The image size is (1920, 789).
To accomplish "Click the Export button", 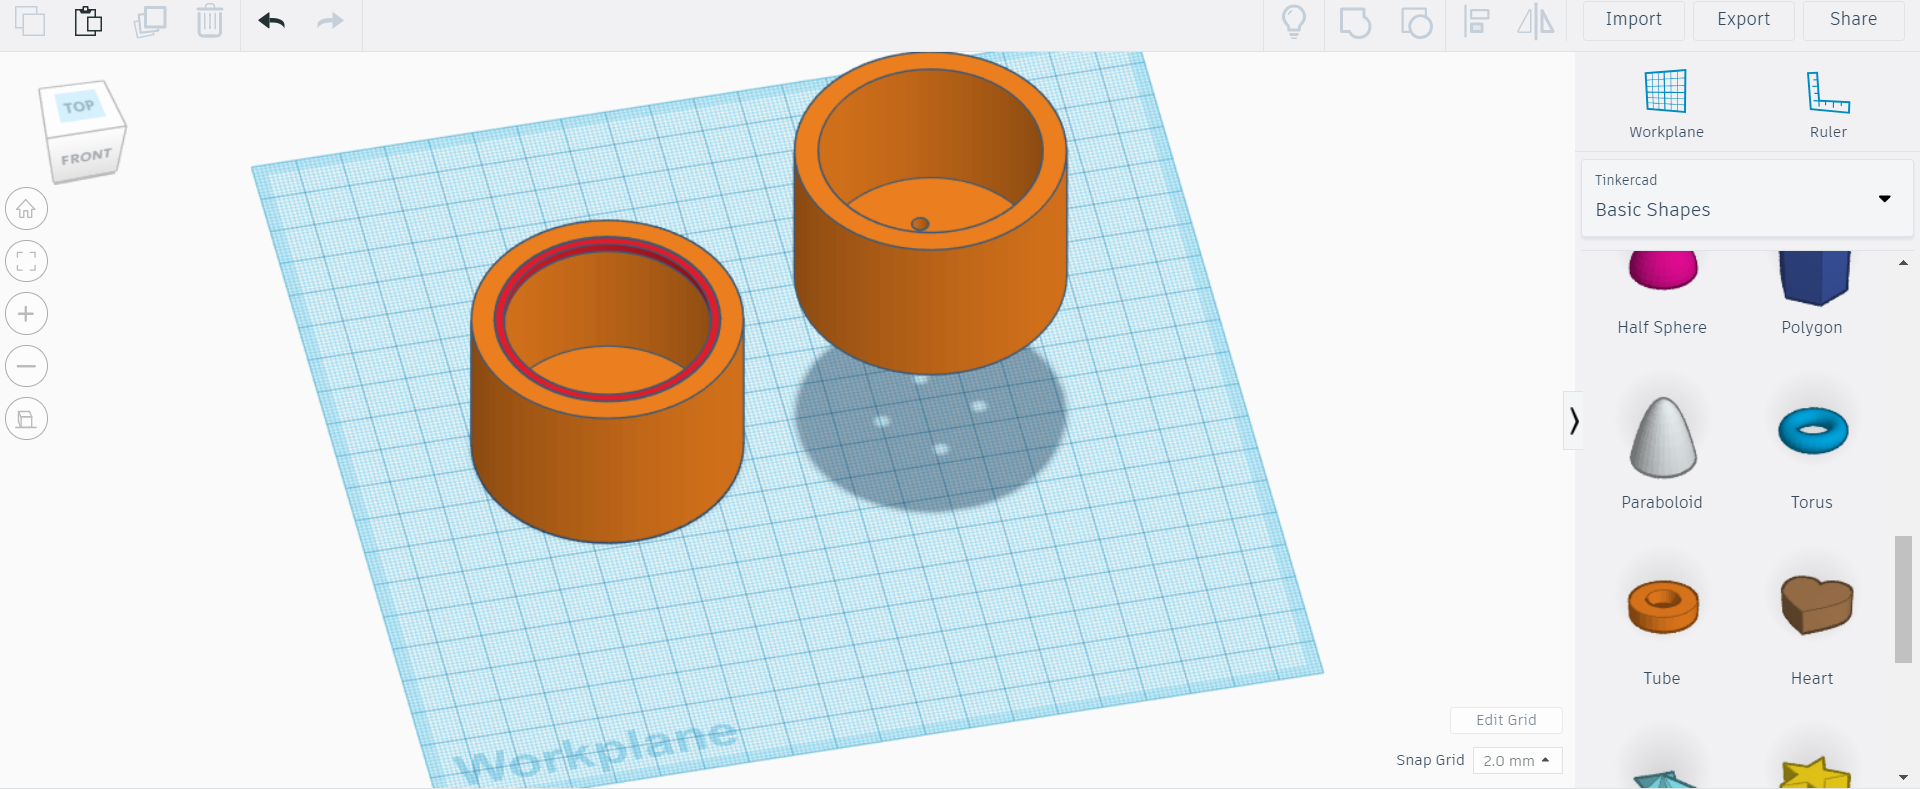I will [x=1744, y=20].
